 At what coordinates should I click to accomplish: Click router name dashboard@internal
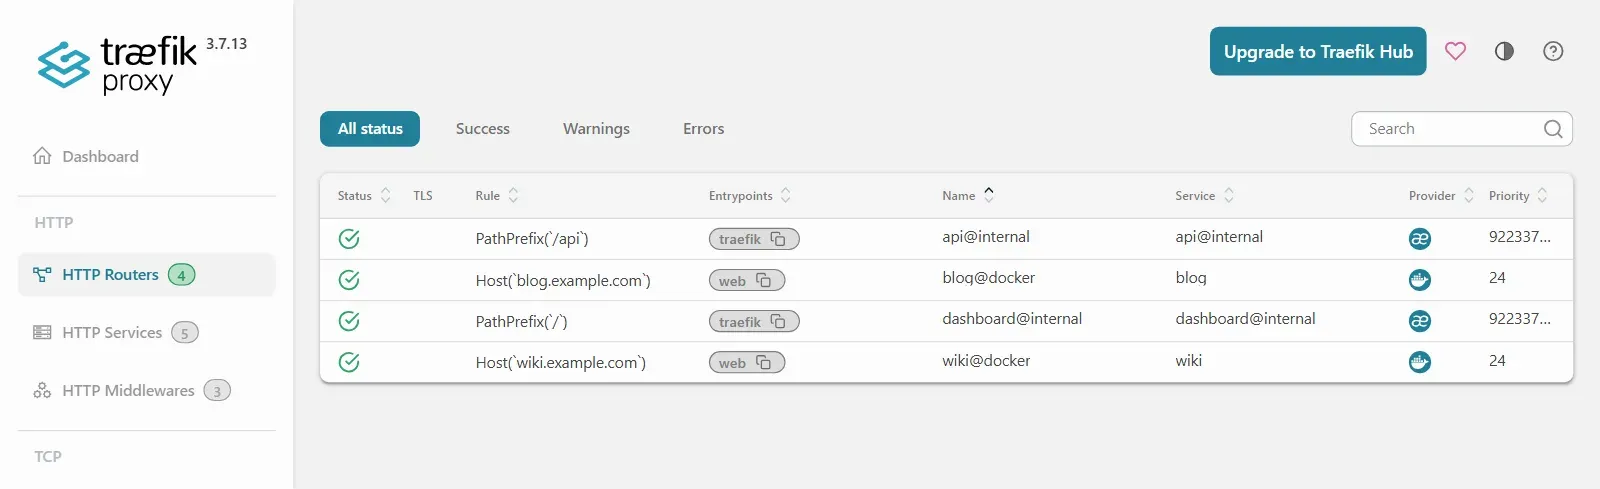(x=1012, y=319)
